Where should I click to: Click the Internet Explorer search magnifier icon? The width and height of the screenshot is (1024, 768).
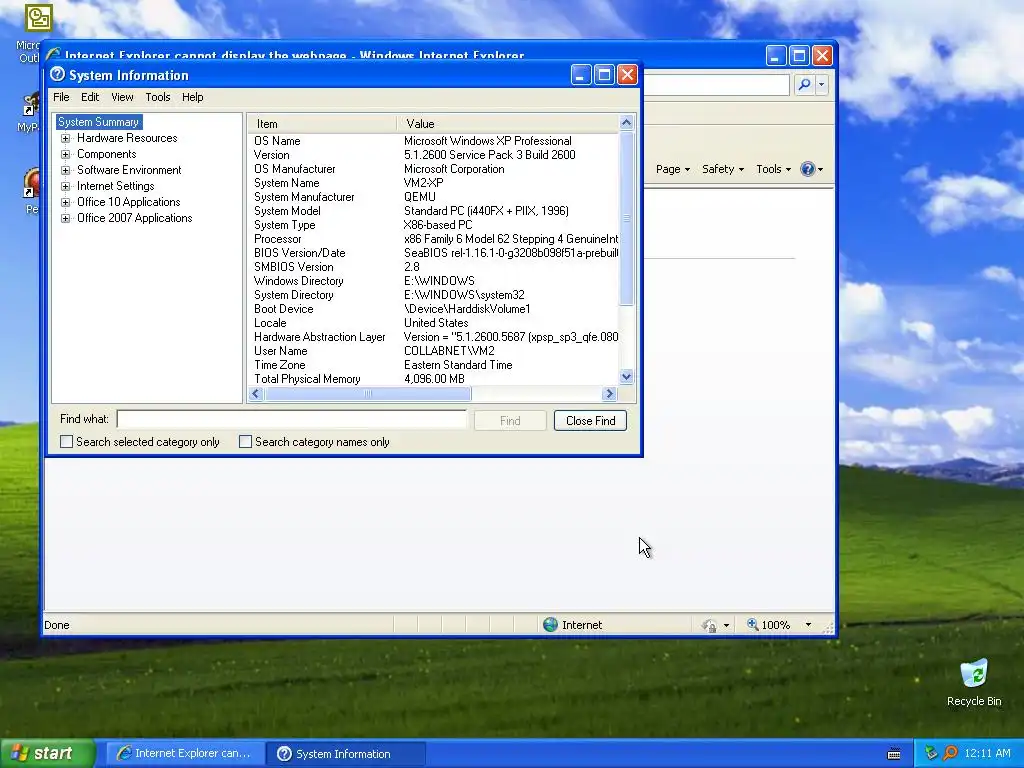805,84
